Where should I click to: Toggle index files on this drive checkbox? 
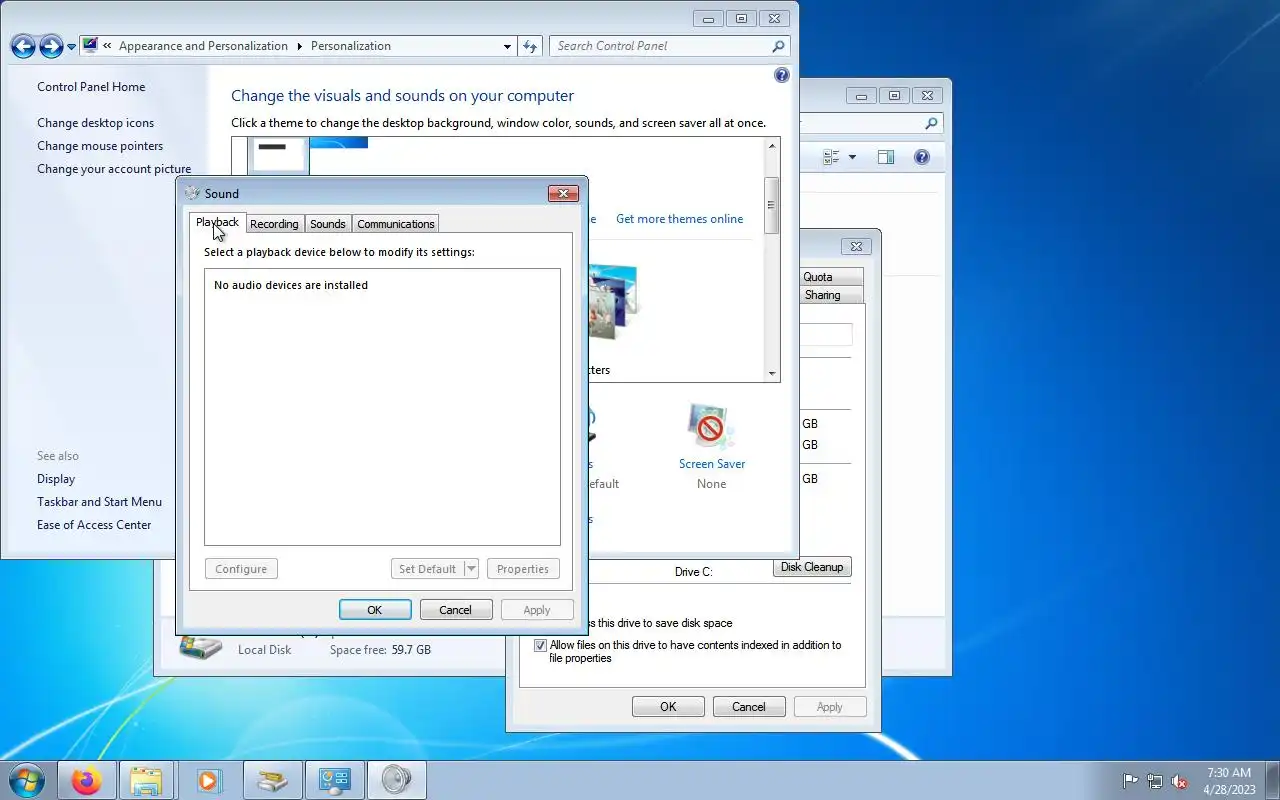point(541,646)
